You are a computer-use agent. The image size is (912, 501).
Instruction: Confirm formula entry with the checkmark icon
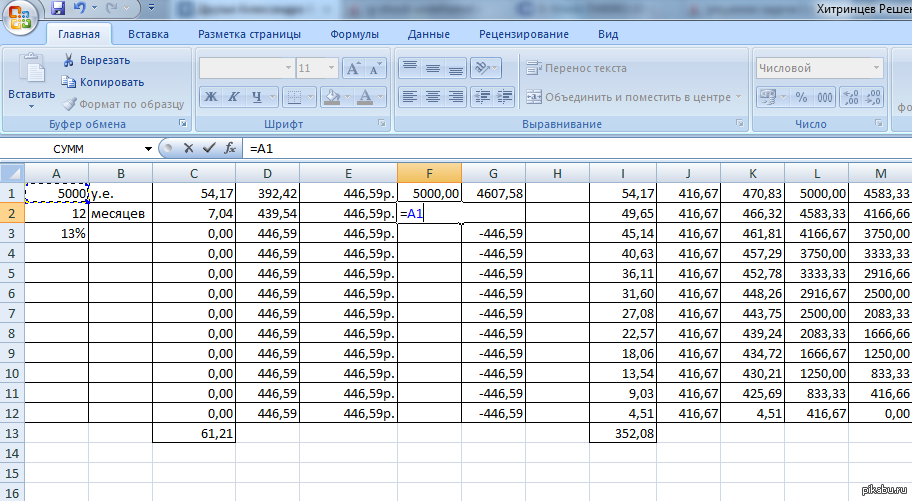click(208, 148)
